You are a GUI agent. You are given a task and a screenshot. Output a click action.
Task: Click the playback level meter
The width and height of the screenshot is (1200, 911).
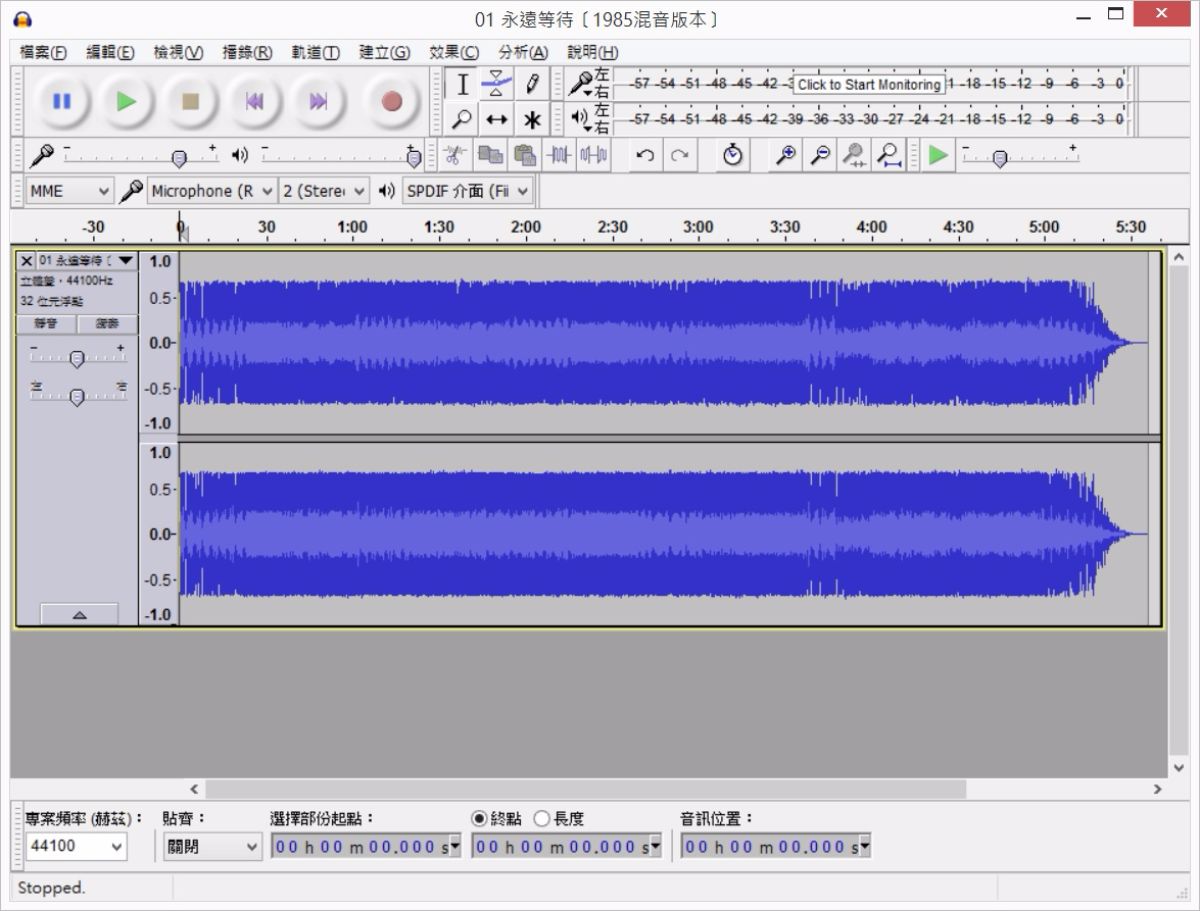[x=869, y=119]
